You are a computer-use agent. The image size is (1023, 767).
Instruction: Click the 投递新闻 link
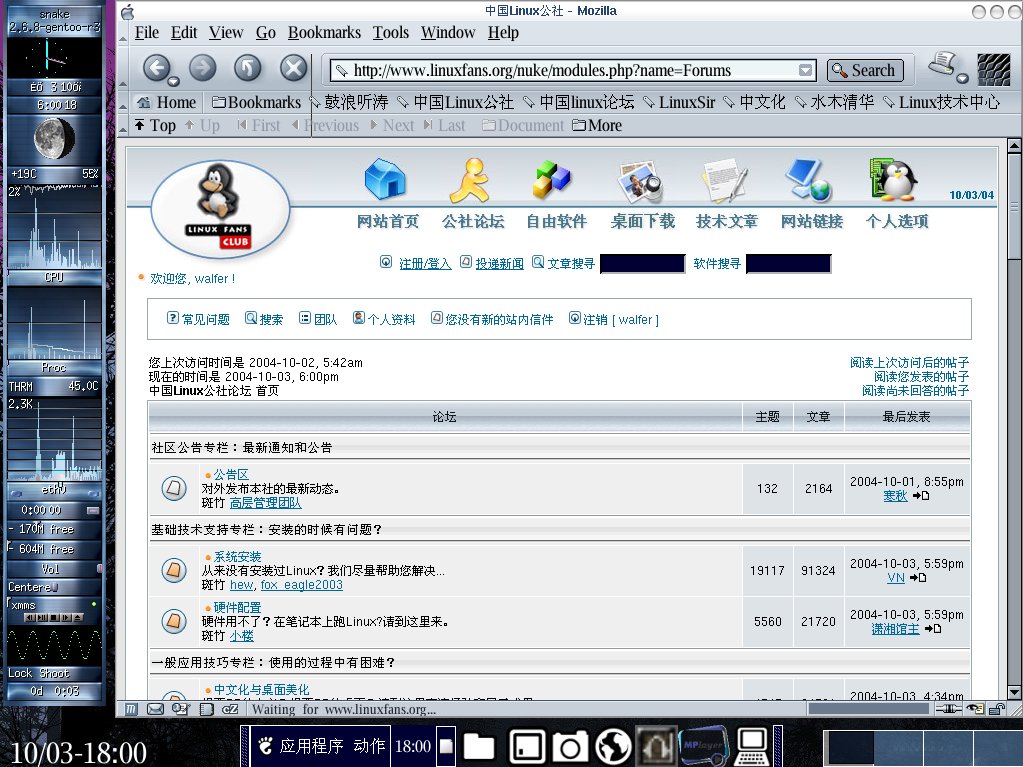point(499,263)
